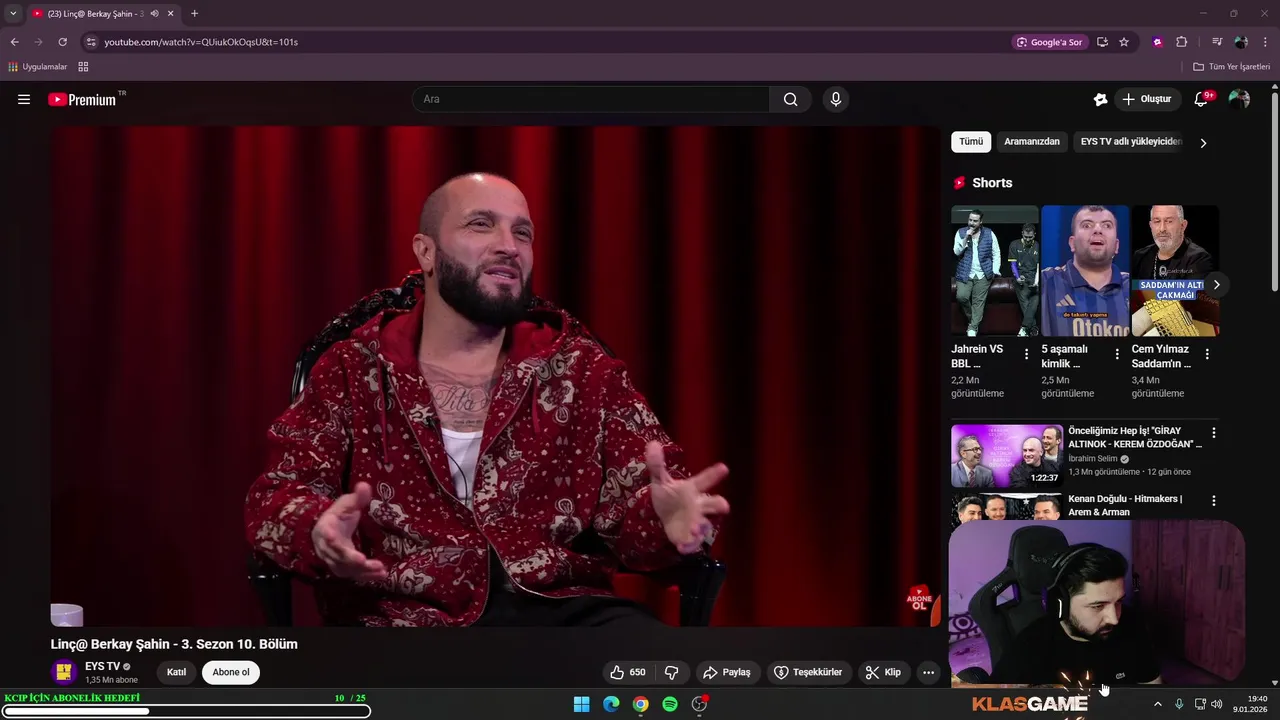Image resolution: width=1280 pixels, height=720 pixels.
Task: Open new browser tab
Action: (x=194, y=14)
